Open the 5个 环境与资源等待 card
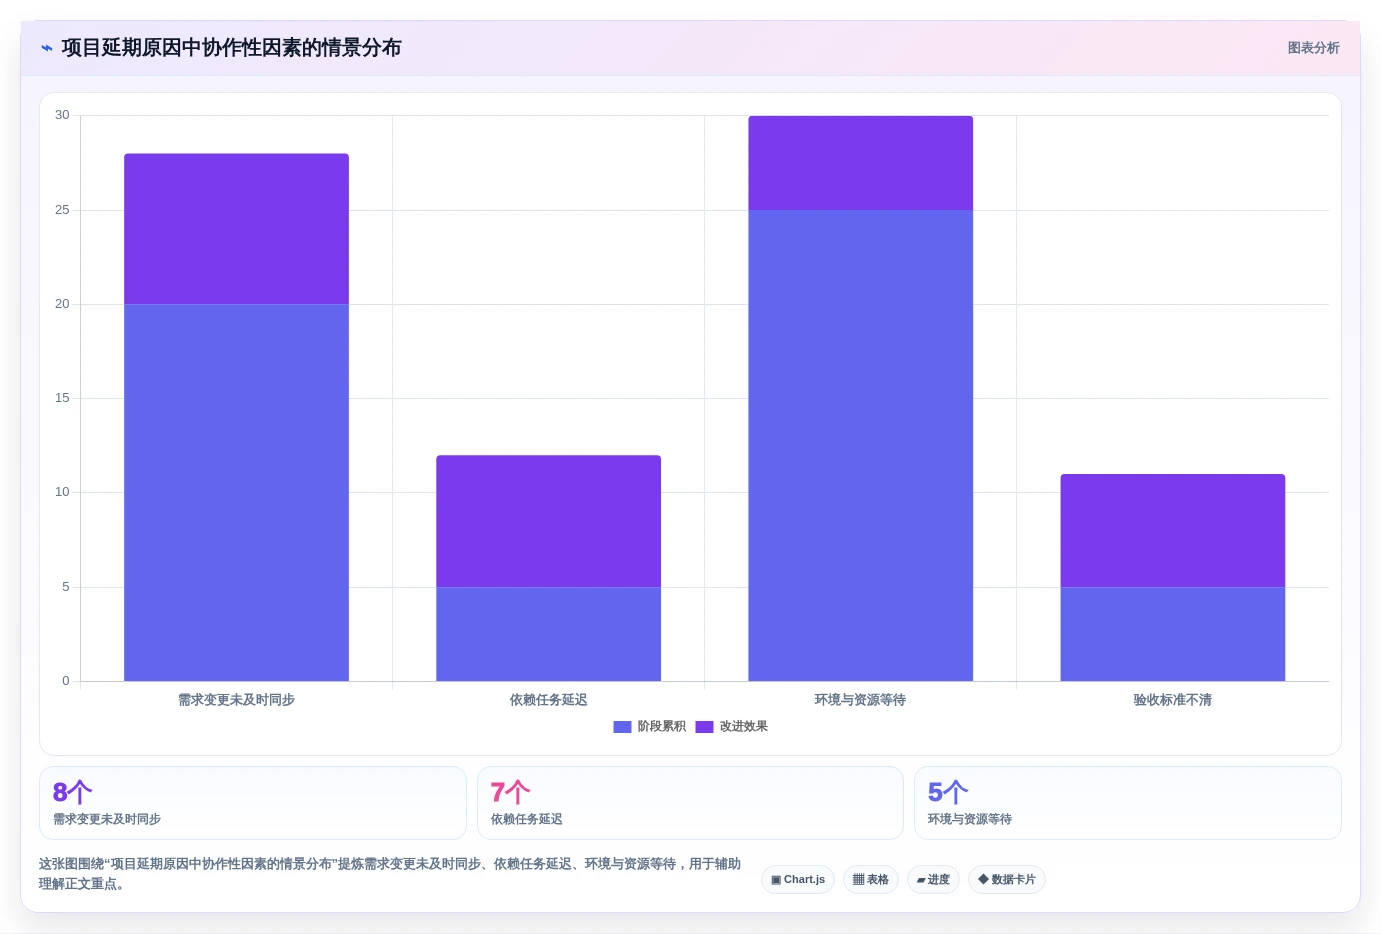This screenshot has width=1381, height=934. click(x=1128, y=803)
